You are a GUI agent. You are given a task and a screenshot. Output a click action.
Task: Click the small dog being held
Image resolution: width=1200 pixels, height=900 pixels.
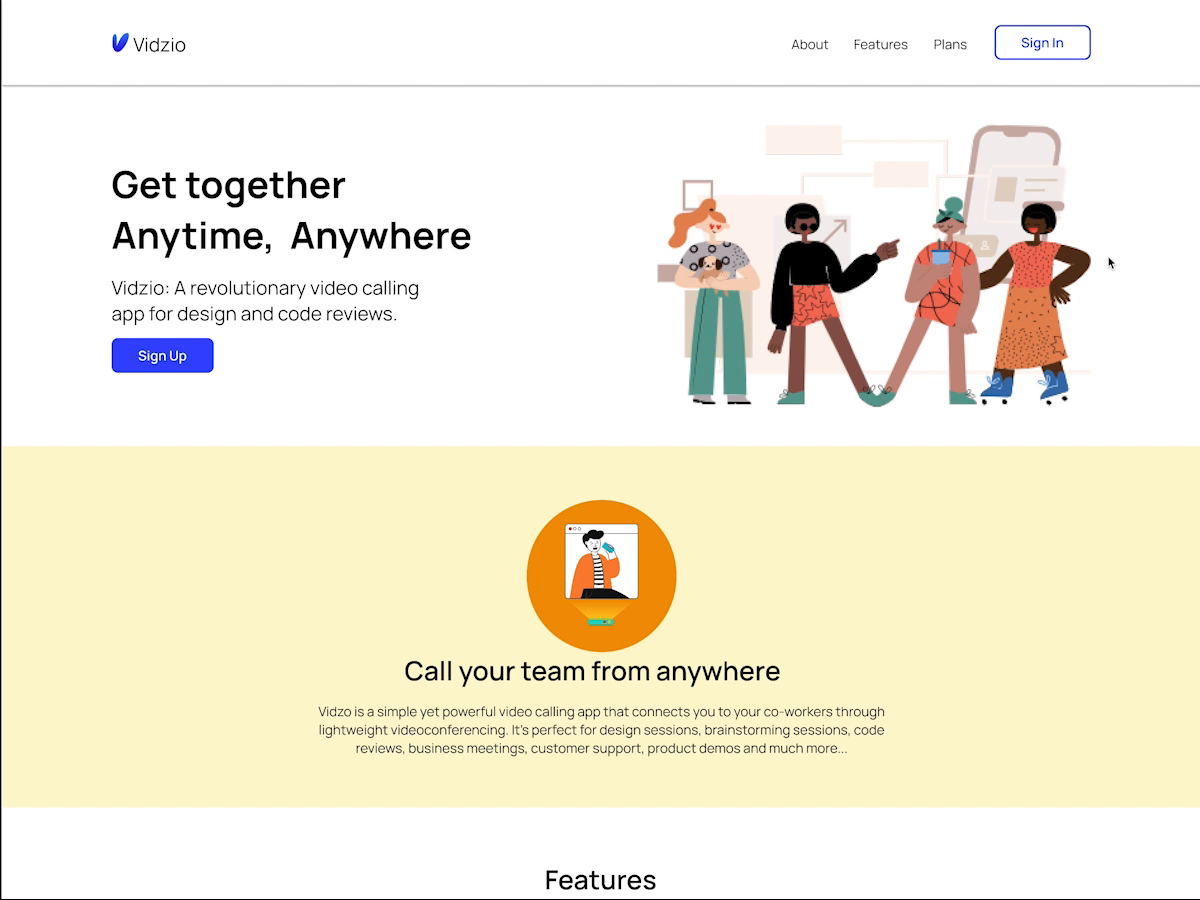point(709,270)
